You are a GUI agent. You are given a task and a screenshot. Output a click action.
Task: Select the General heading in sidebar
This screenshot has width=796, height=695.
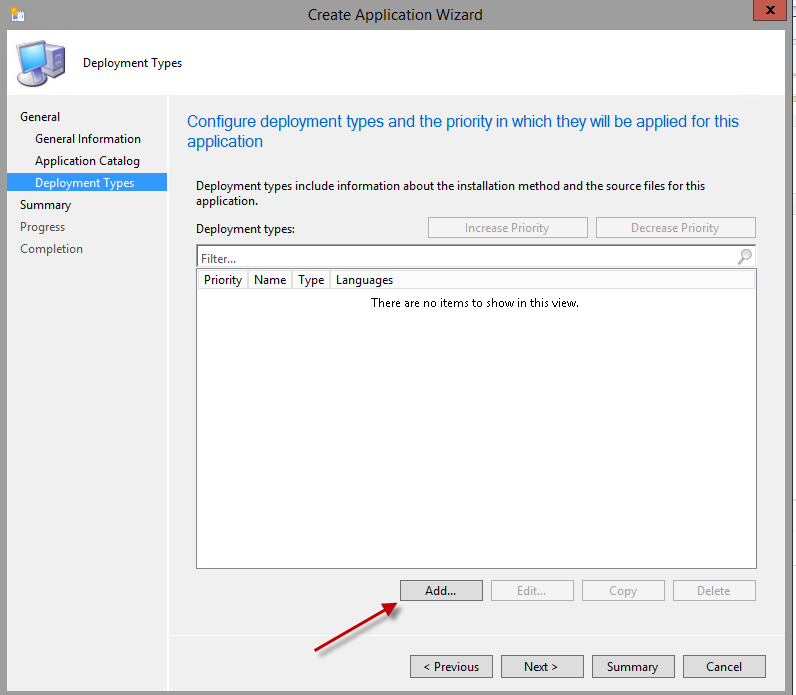40,117
